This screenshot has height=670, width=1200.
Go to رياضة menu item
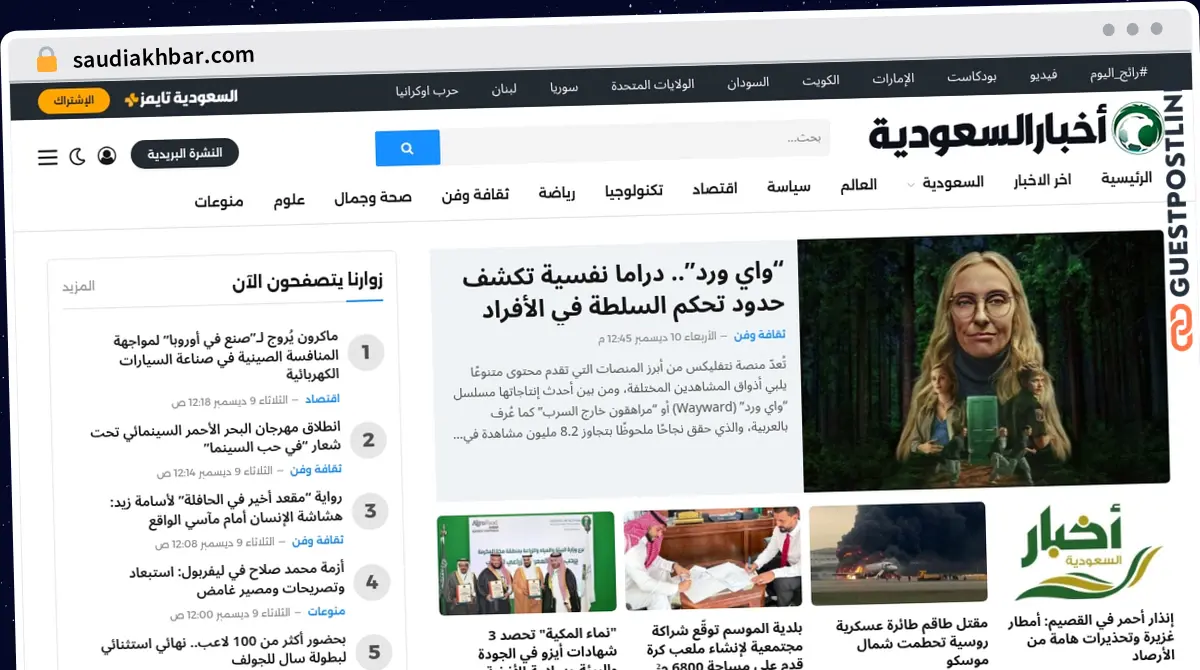click(556, 192)
